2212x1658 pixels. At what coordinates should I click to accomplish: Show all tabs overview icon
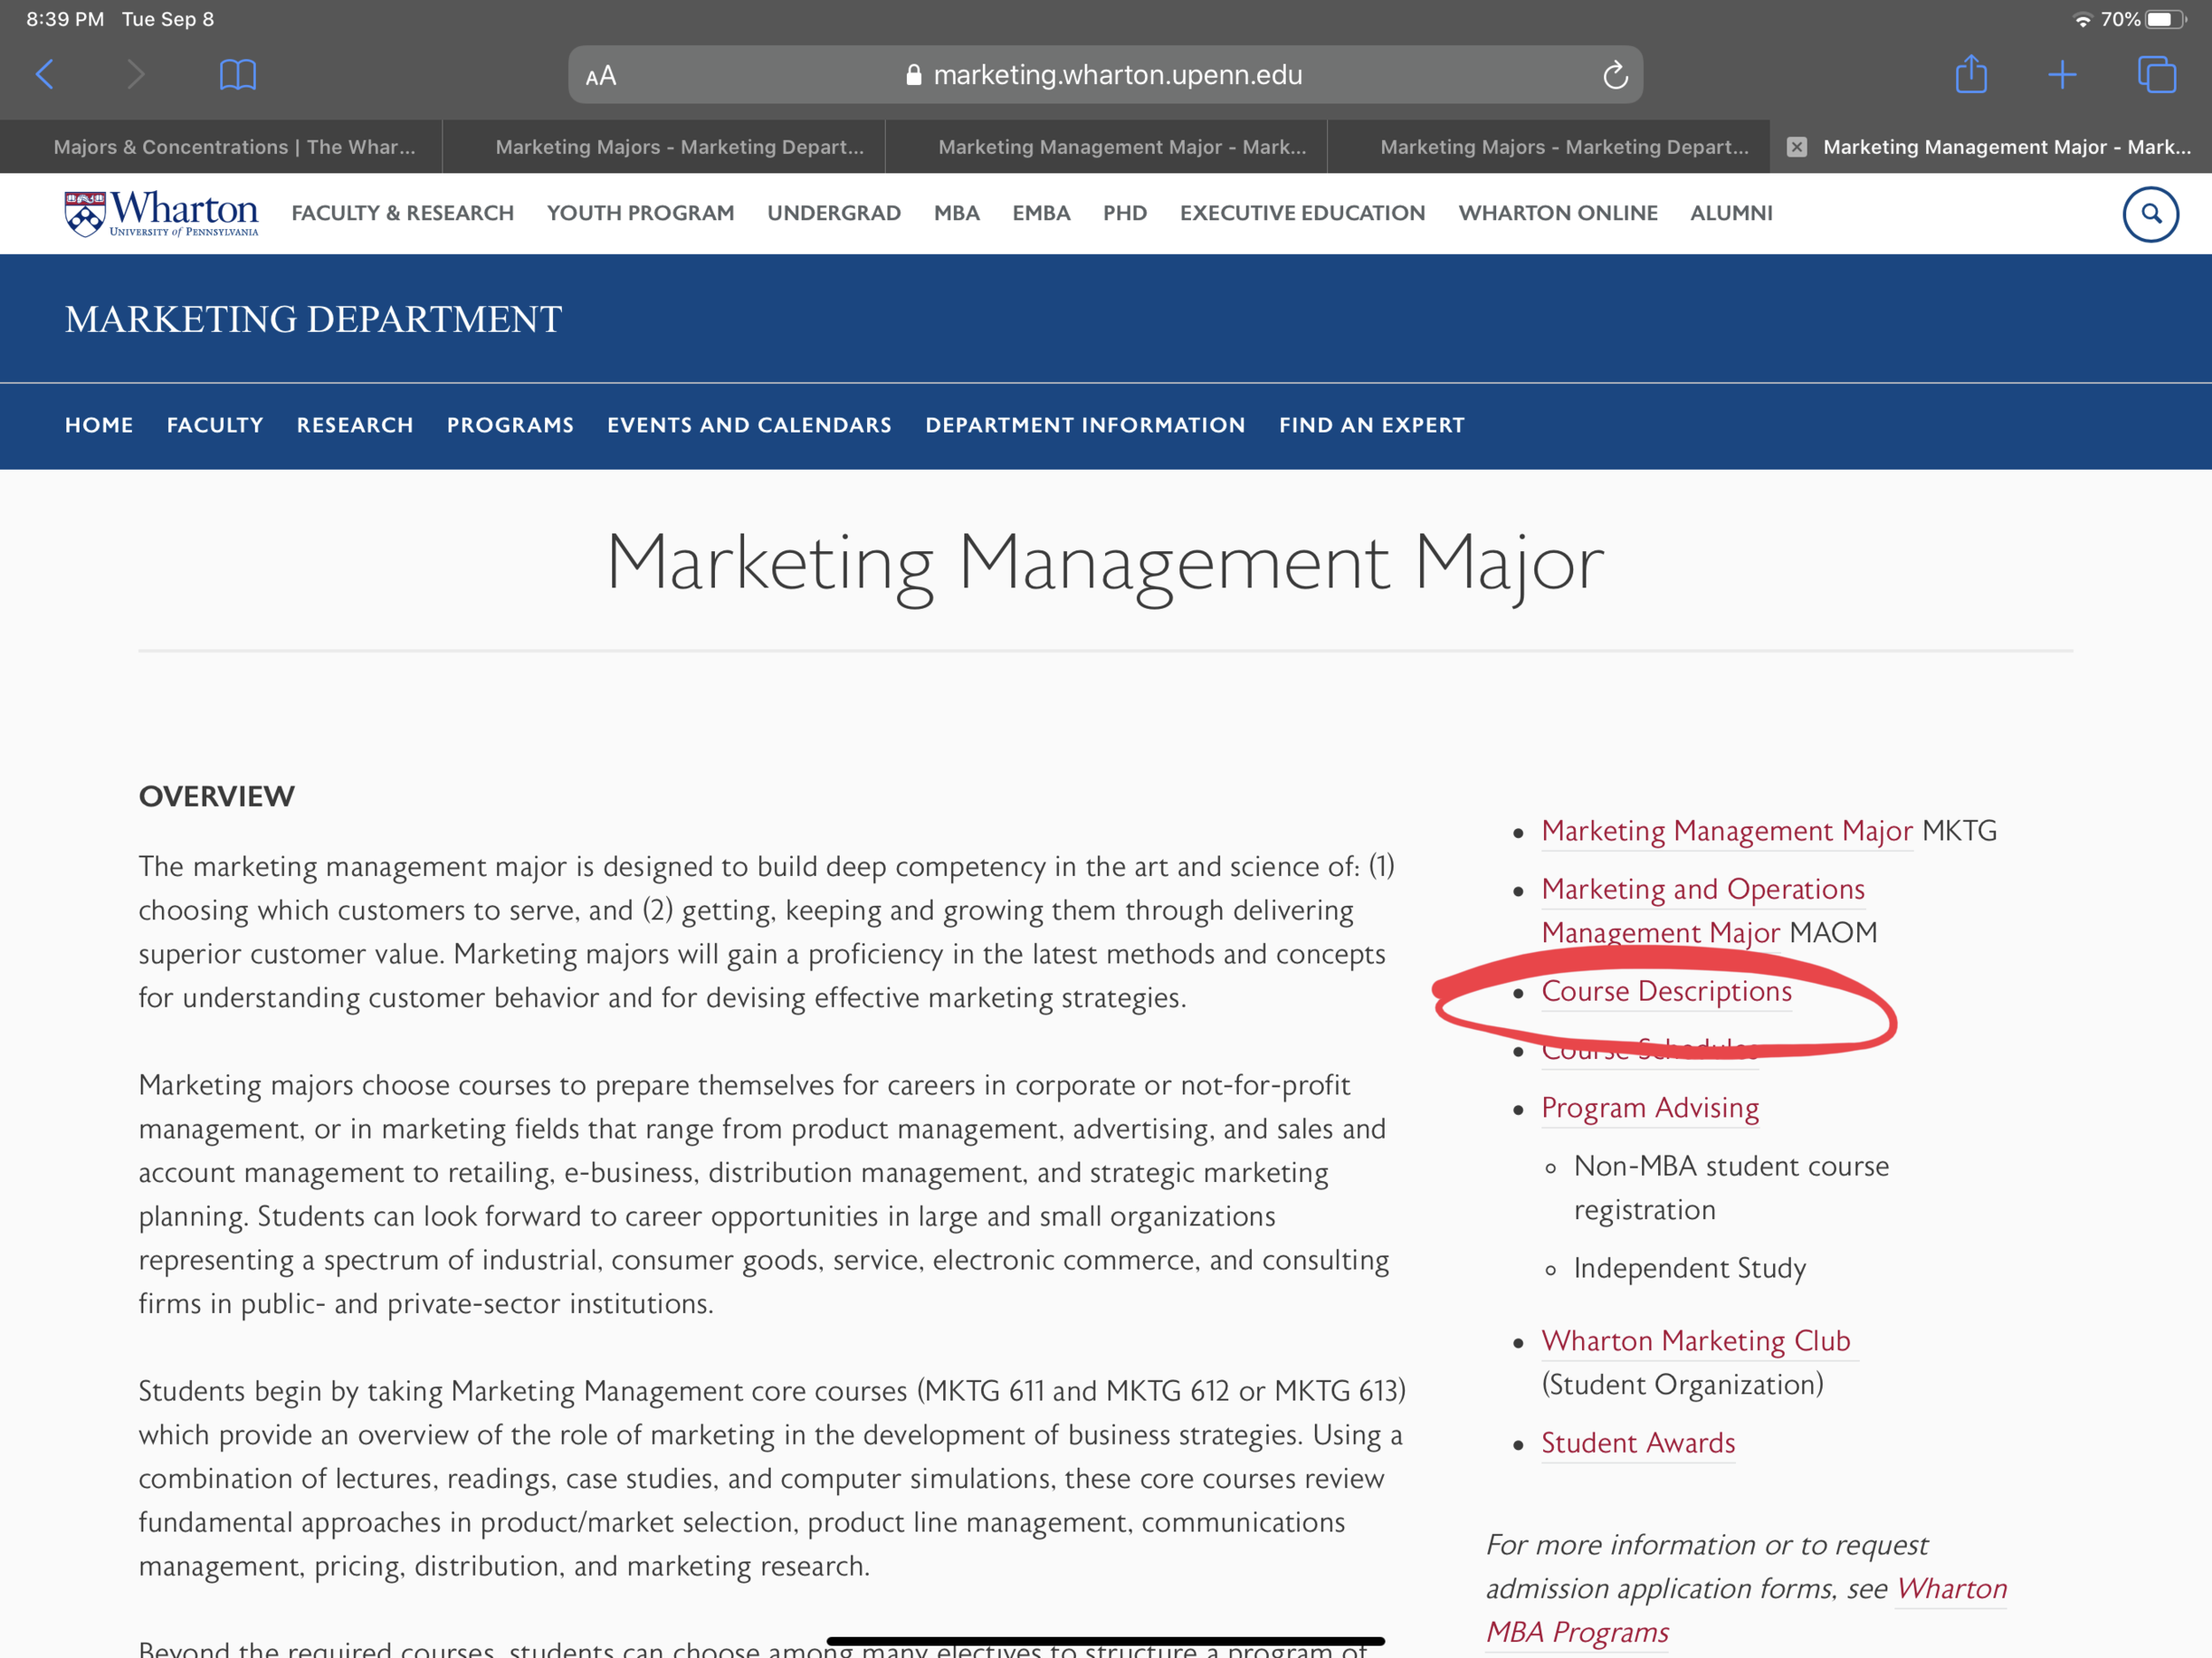2156,74
